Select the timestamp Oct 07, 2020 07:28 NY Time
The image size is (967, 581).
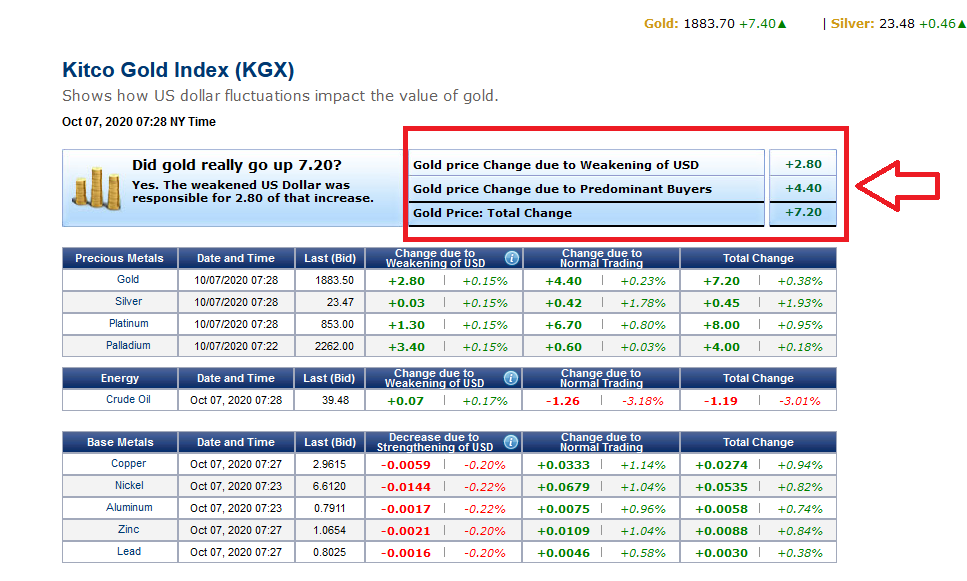click(x=139, y=122)
